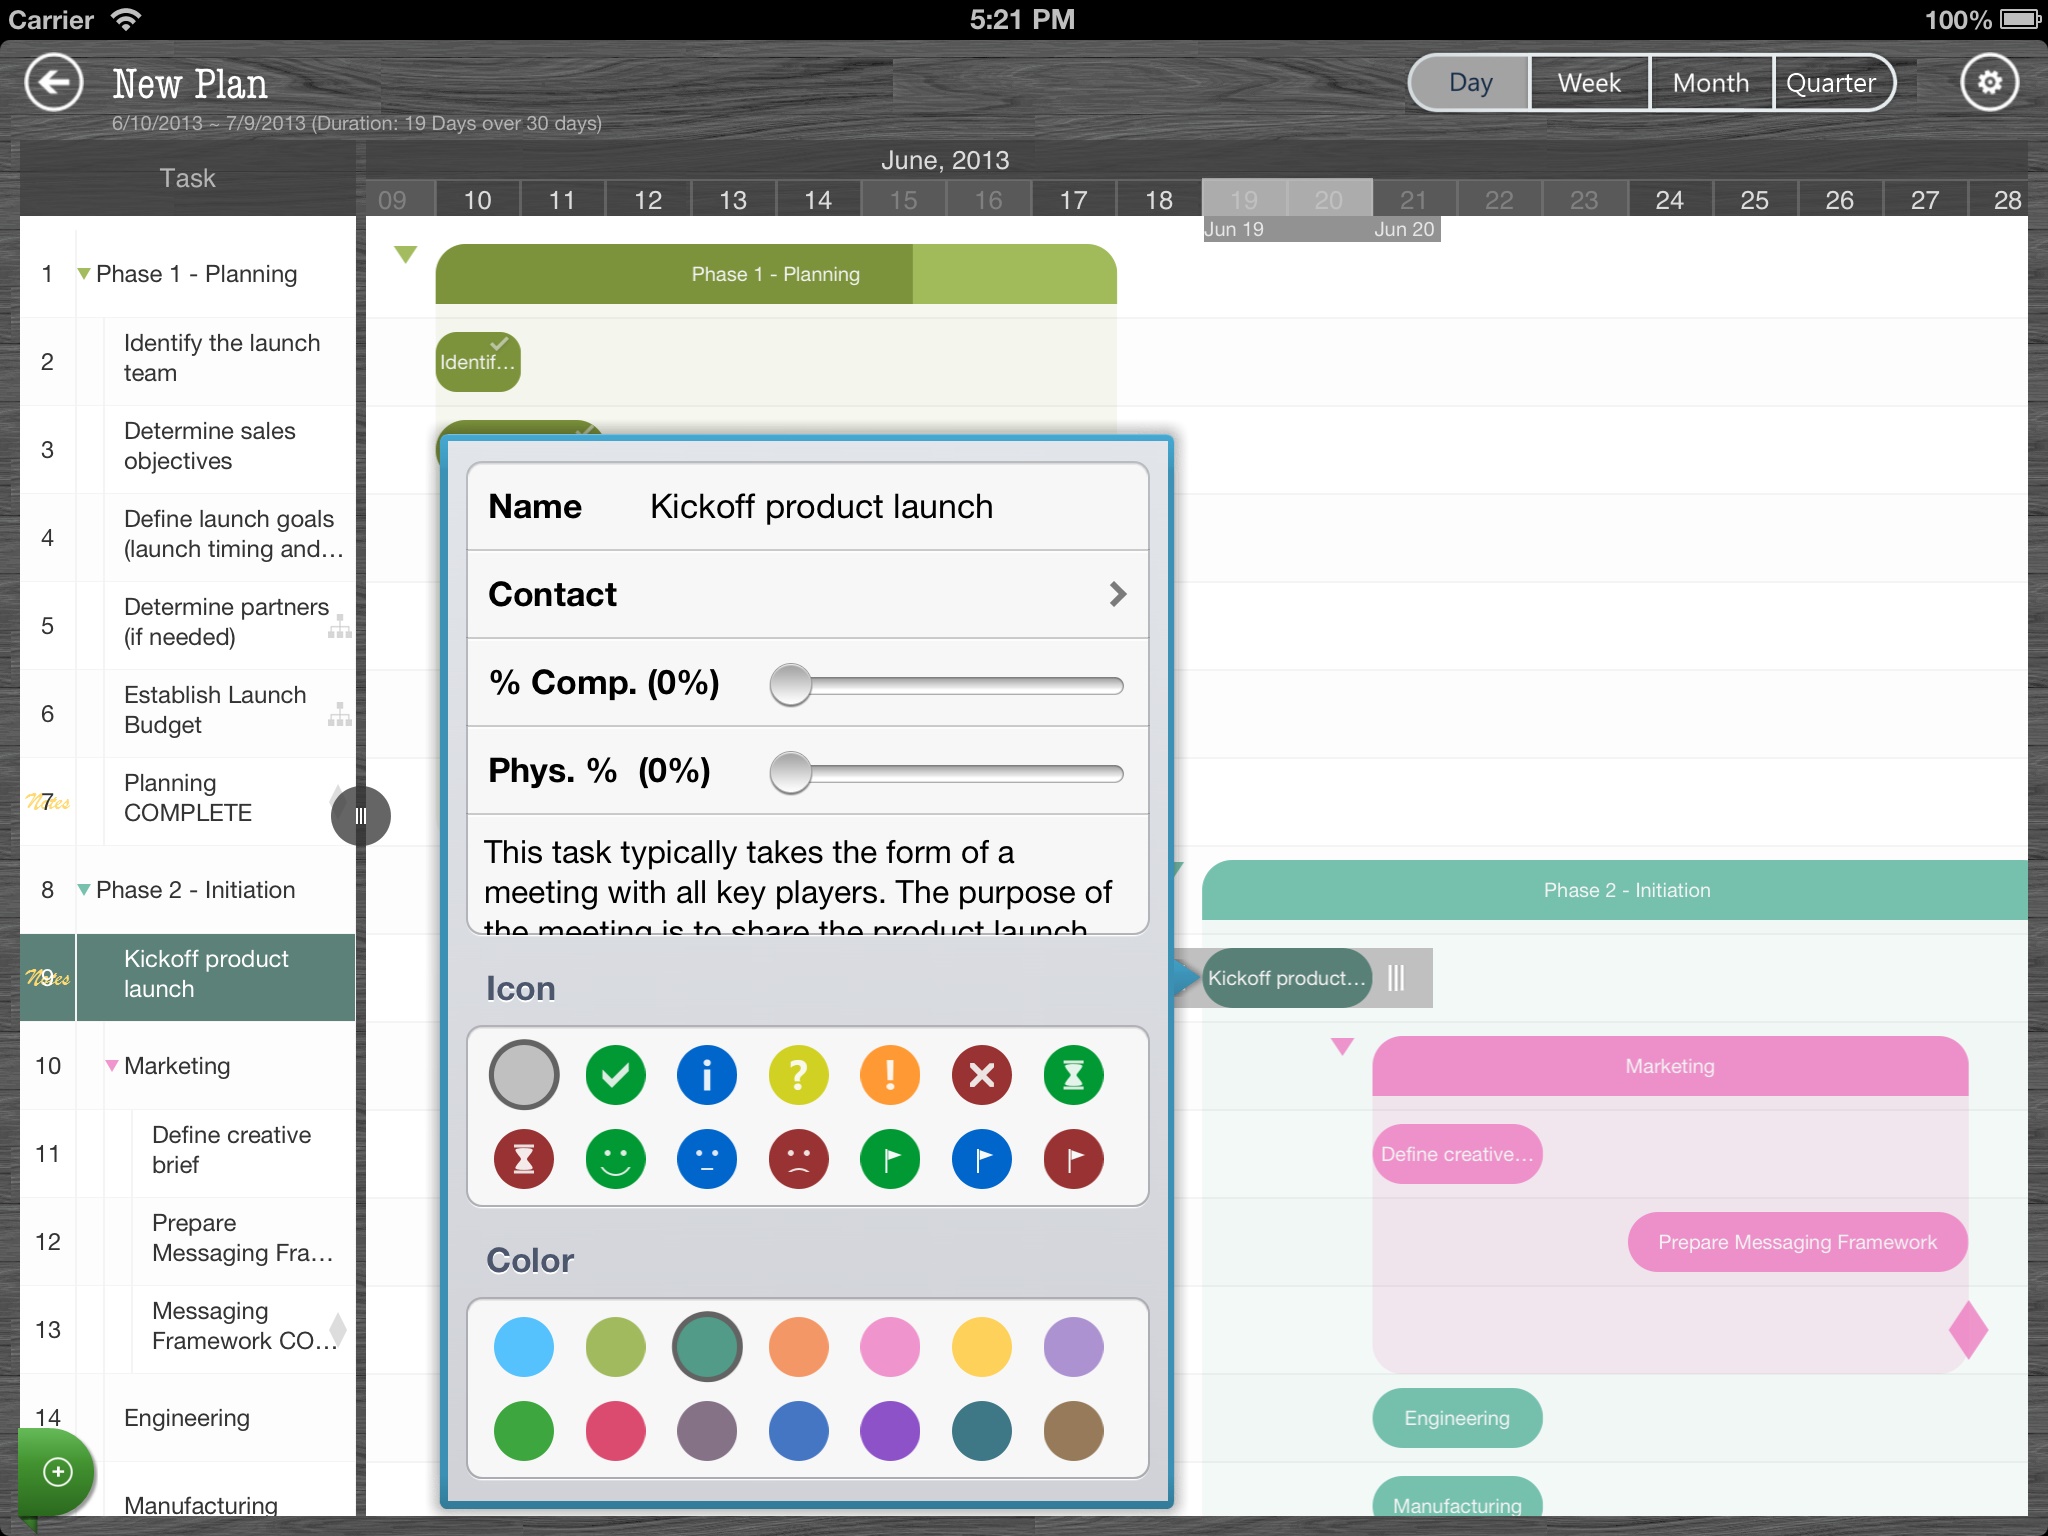The width and height of the screenshot is (2048, 1536).
Task: Choose the blue info task icon
Action: [x=707, y=1075]
